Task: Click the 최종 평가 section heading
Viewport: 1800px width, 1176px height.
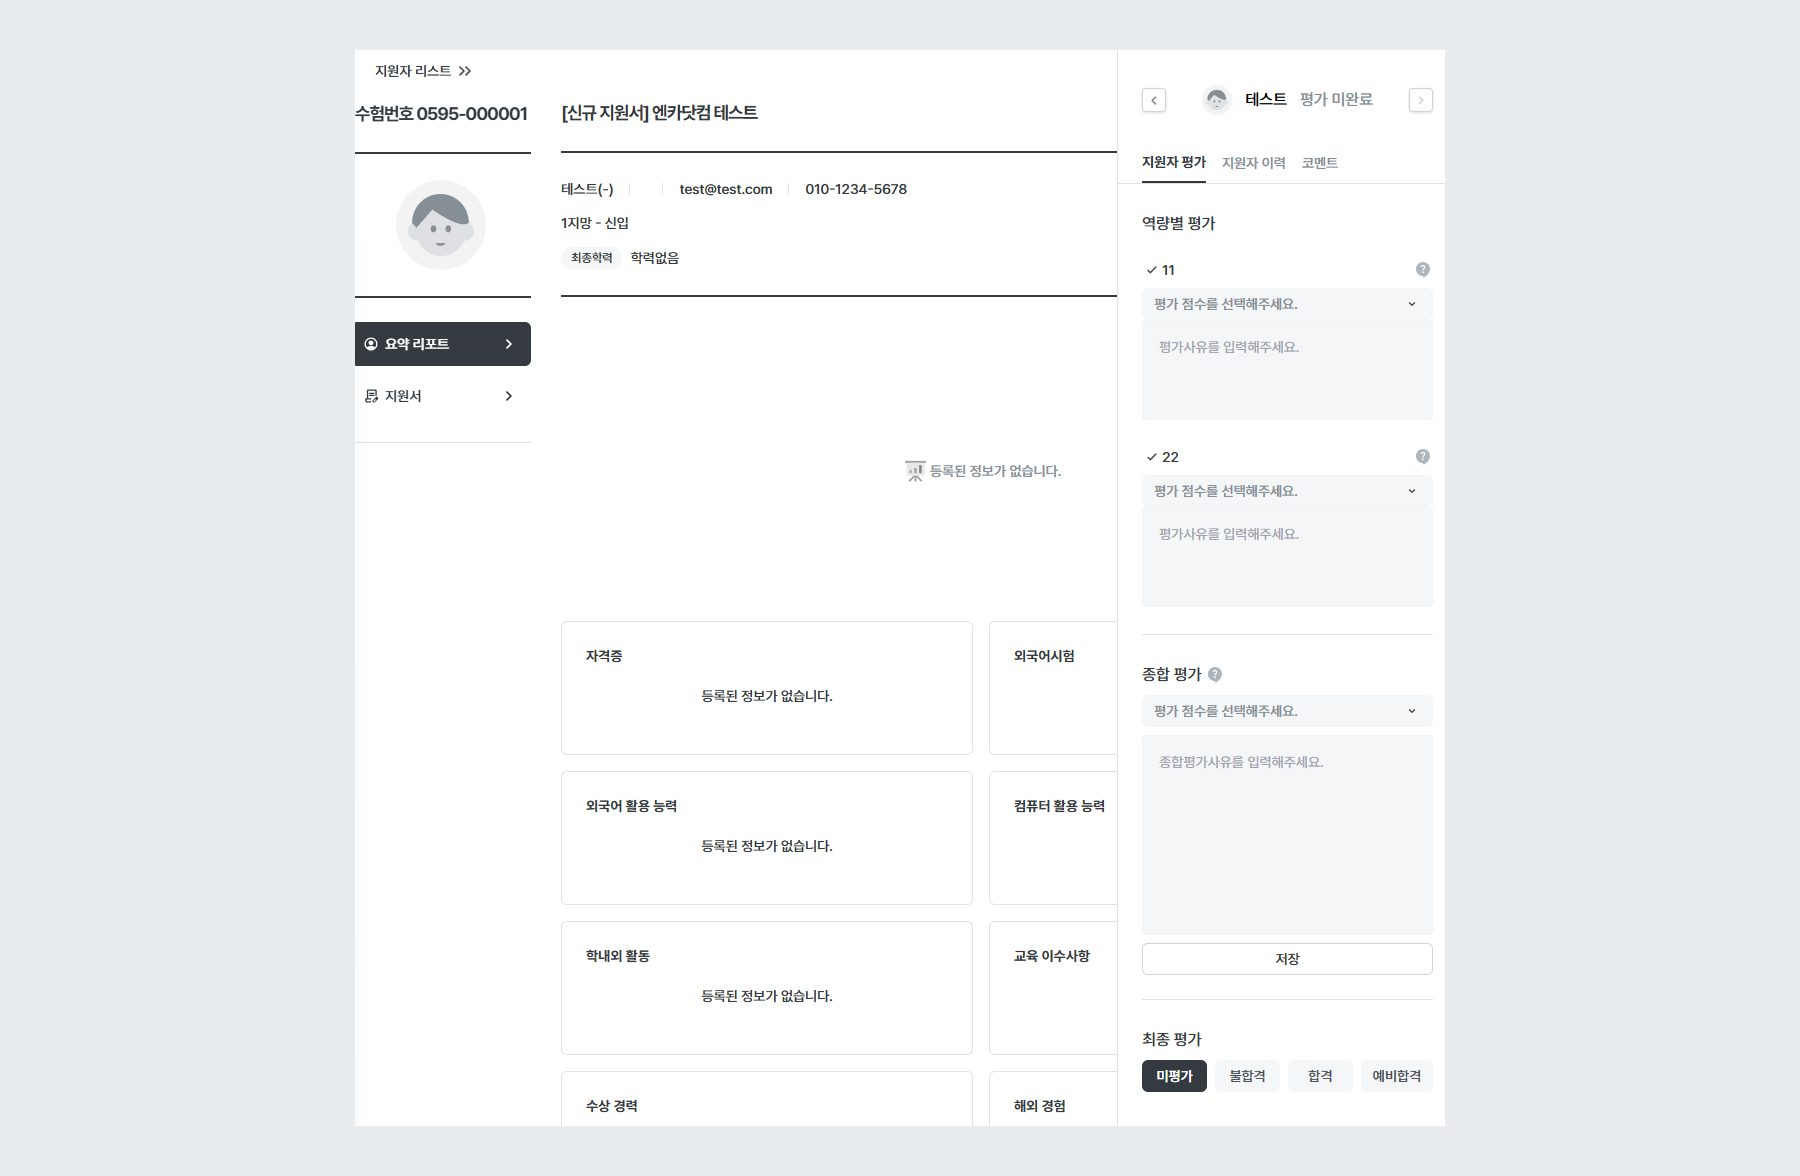Action: [x=1172, y=1039]
